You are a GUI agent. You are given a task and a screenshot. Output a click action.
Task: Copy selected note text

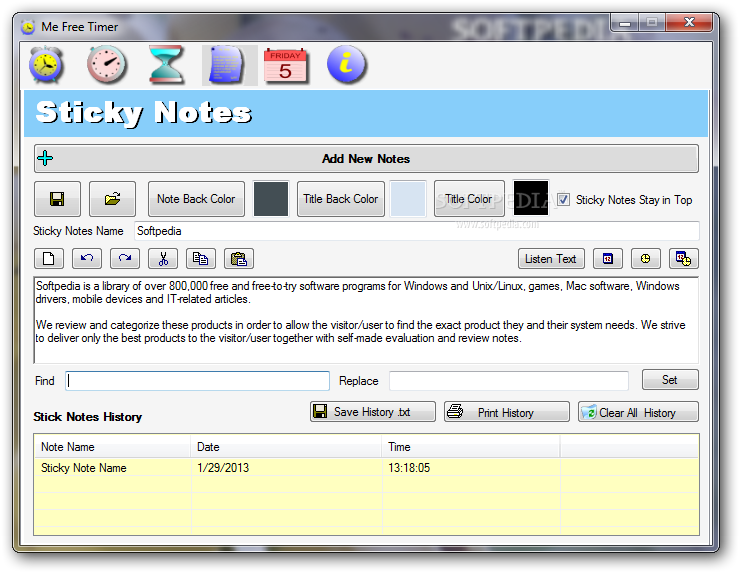(x=201, y=259)
